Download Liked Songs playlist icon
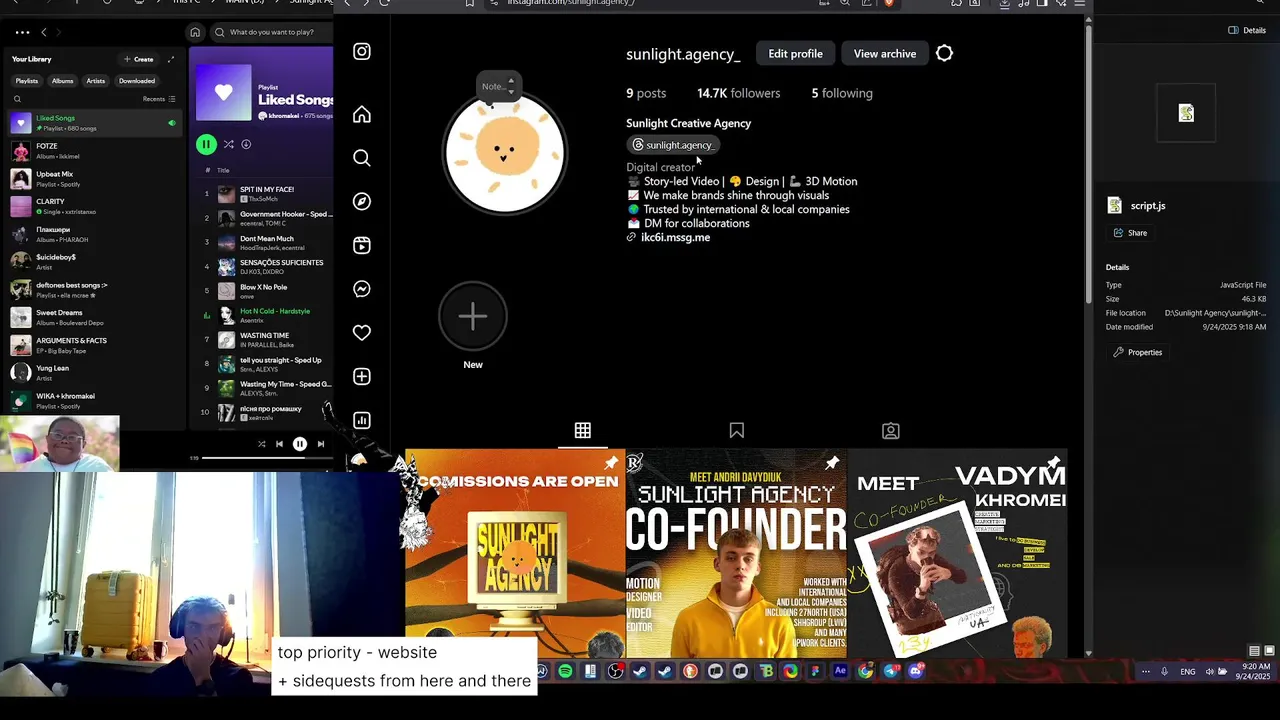This screenshot has height=720, width=1280. point(246,145)
